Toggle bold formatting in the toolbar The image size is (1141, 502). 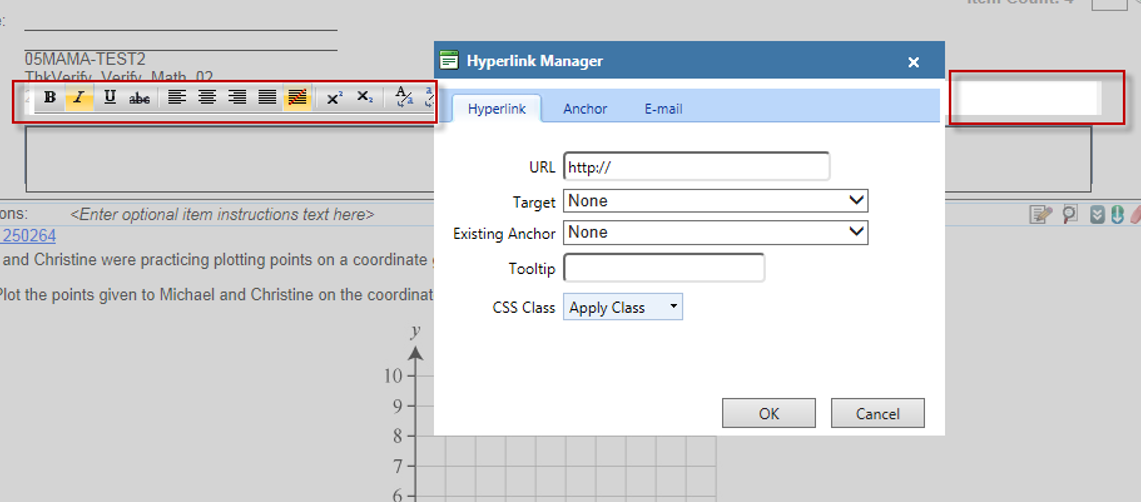(50, 97)
